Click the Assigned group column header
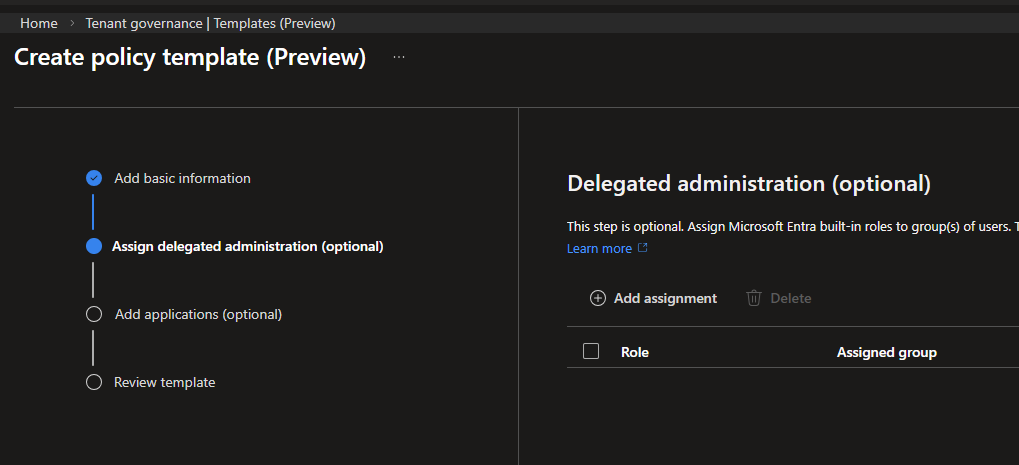1019x465 pixels. pyautogui.click(x=886, y=352)
